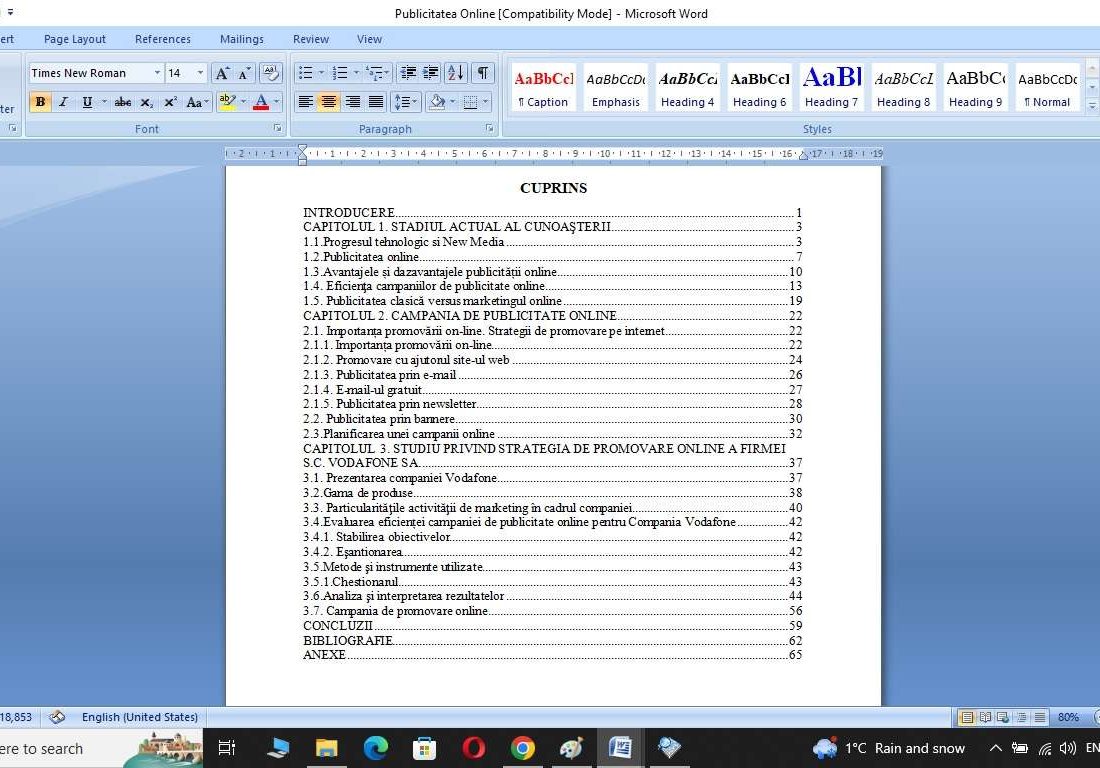Viewport: 1100px width, 768px height.
Task: Switch to the Review tab
Action: [x=310, y=39]
